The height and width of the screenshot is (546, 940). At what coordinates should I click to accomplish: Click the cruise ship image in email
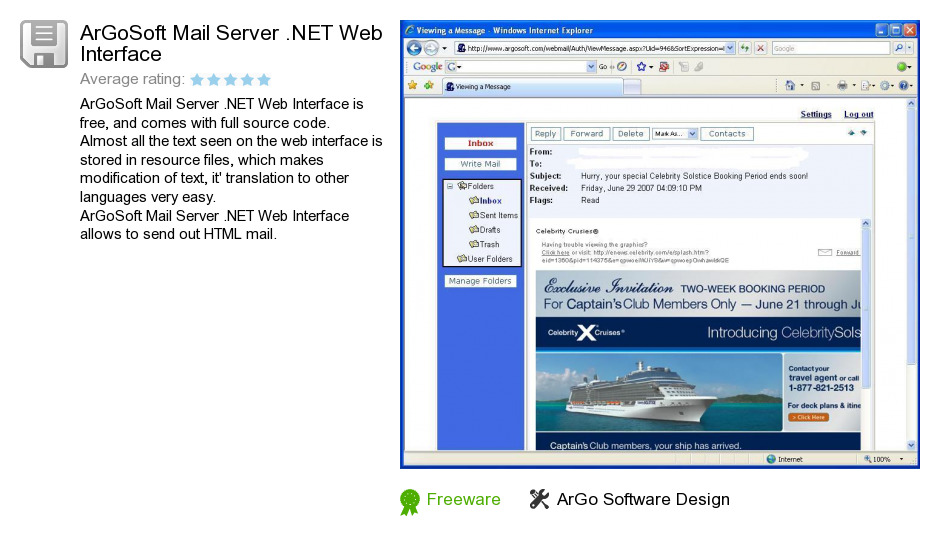coord(658,392)
